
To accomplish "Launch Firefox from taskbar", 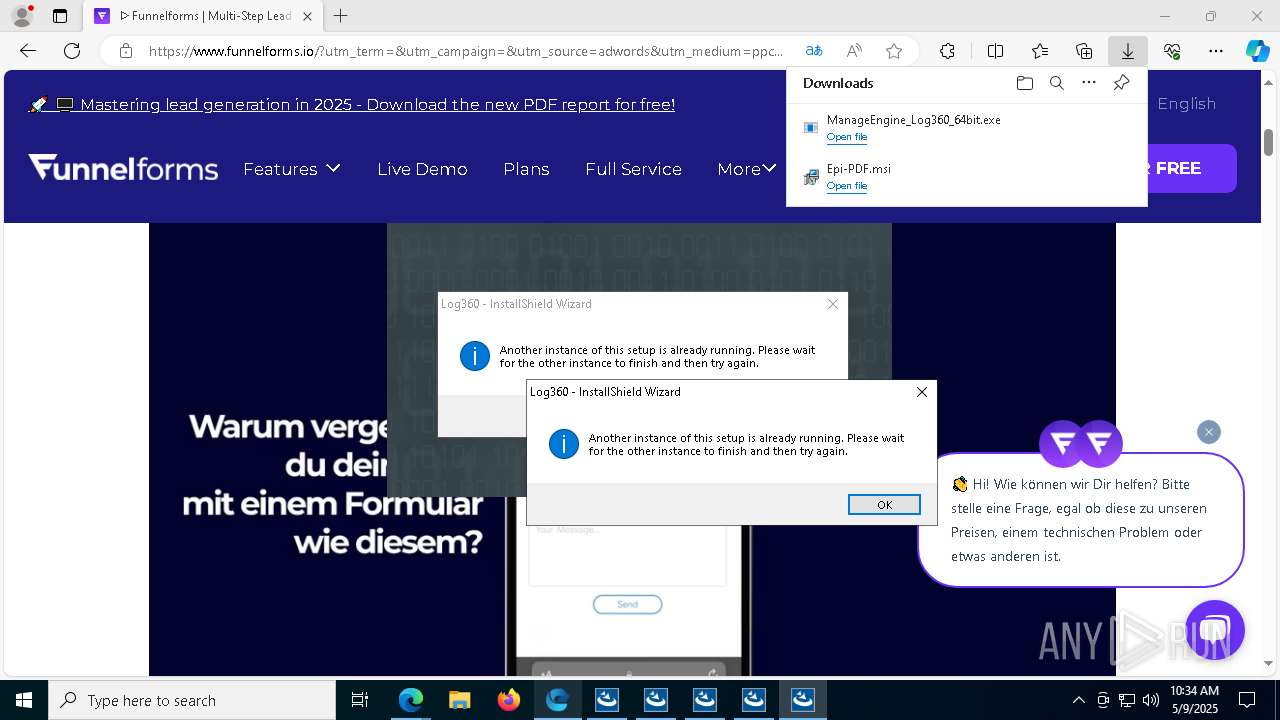I will pos(509,700).
